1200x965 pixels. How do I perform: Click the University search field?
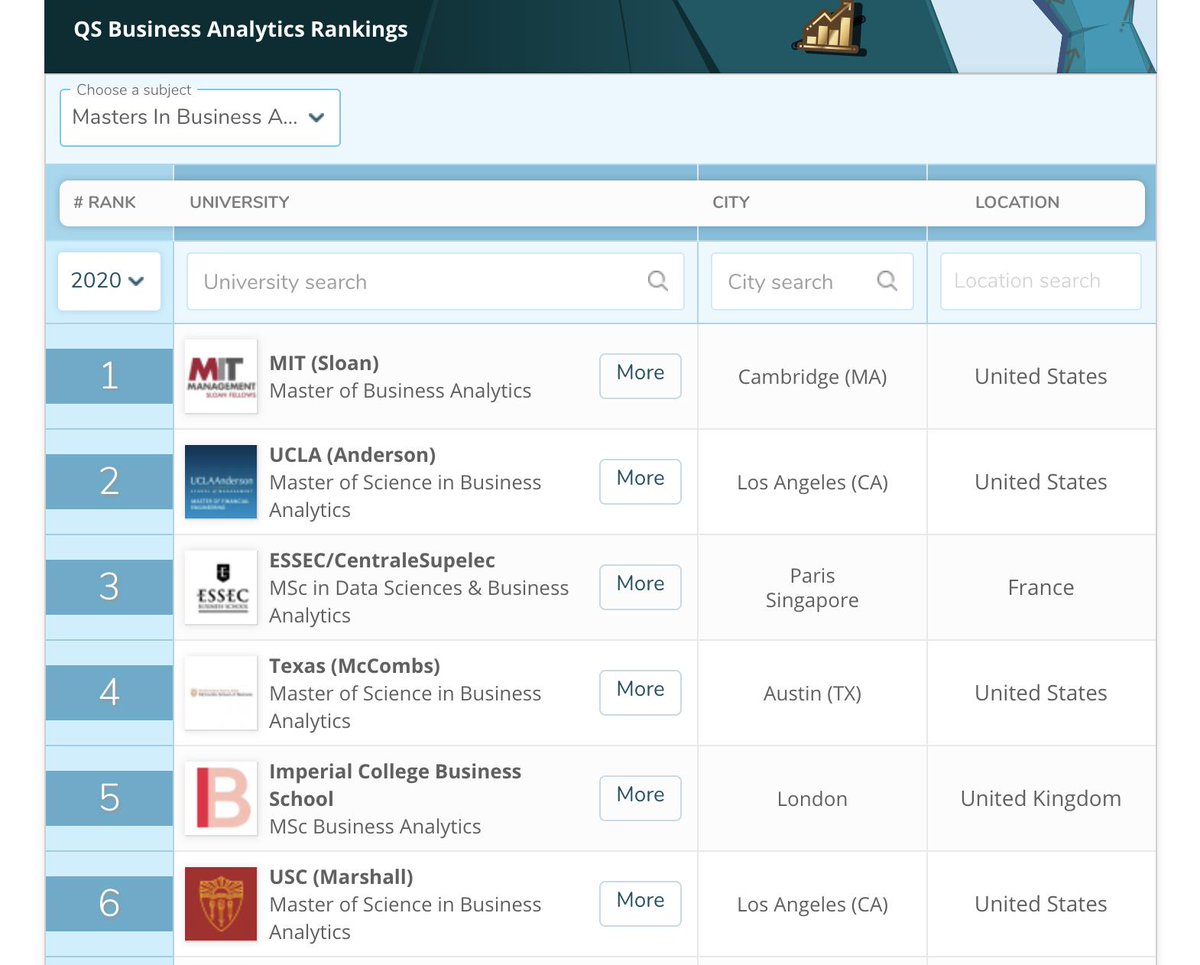click(x=435, y=281)
